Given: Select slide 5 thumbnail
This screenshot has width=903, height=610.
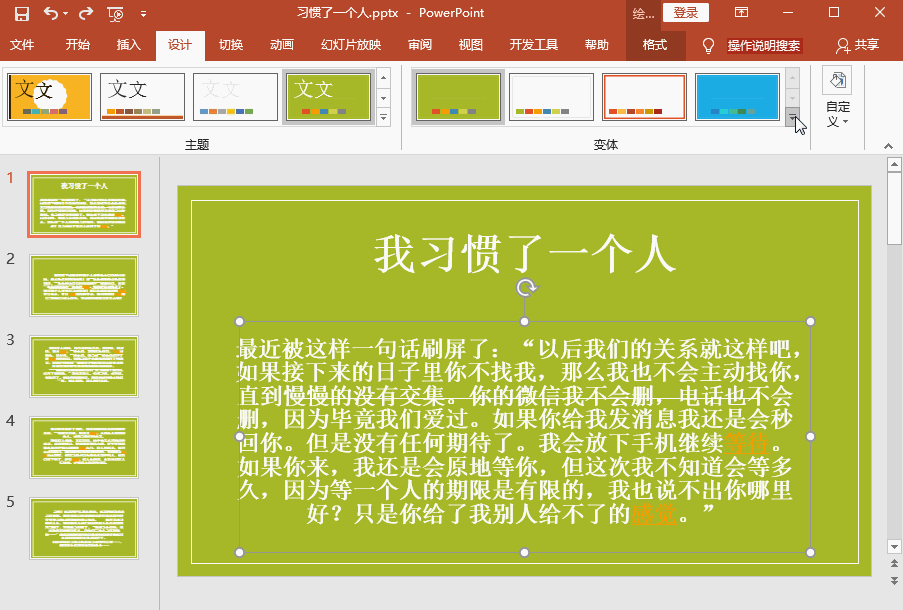Looking at the screenshot, I should (84, 529).
